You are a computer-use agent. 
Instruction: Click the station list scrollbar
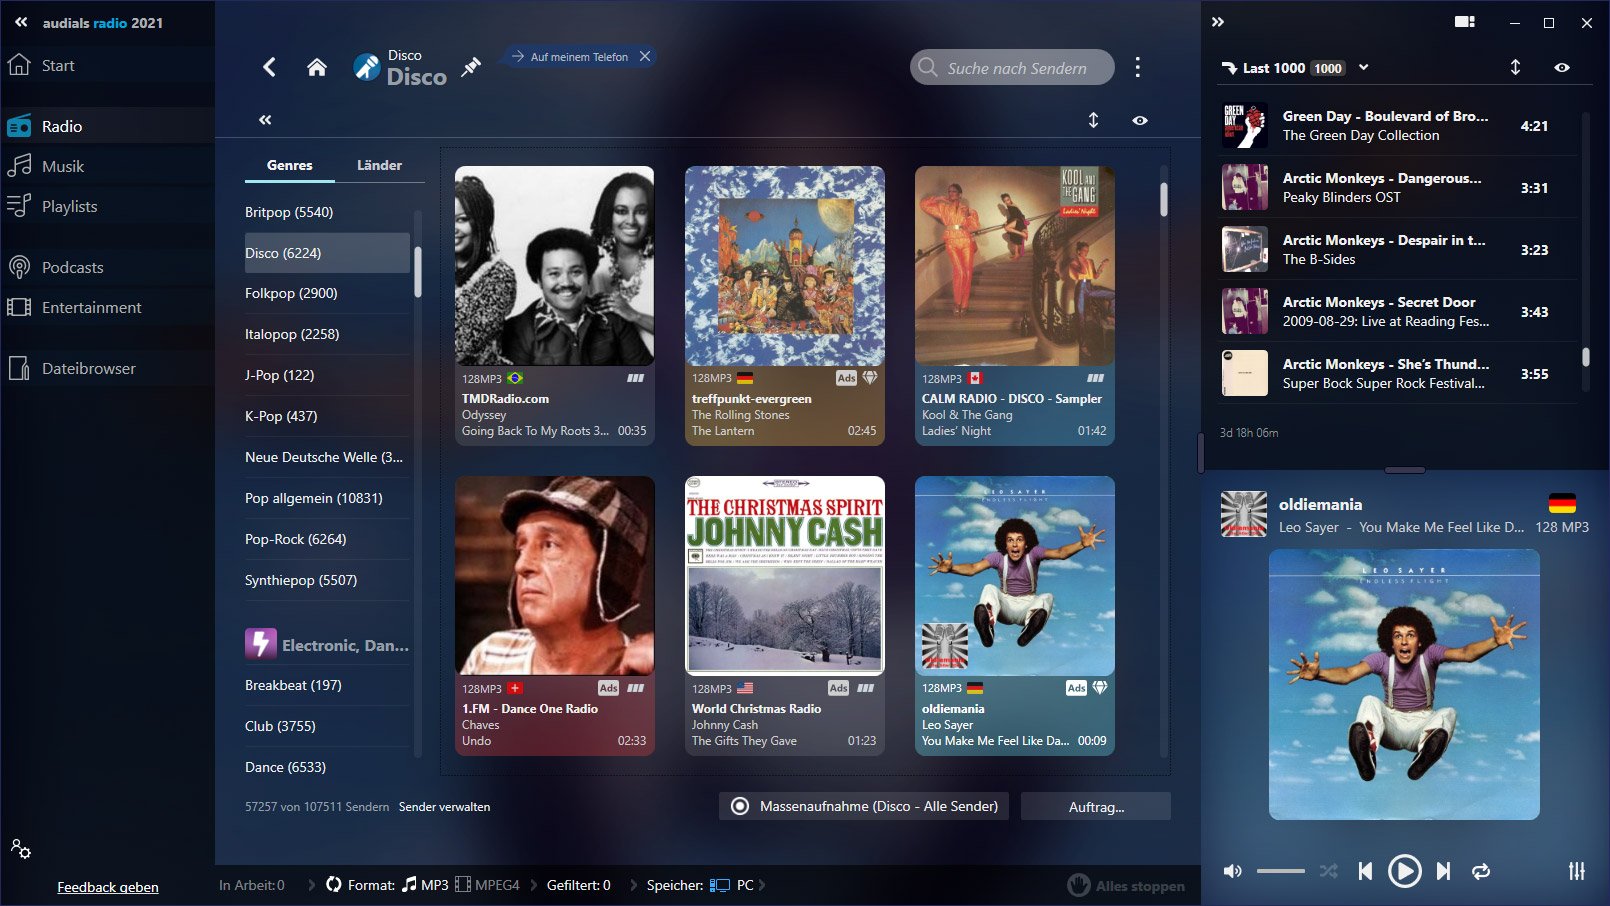[1163, 199]
